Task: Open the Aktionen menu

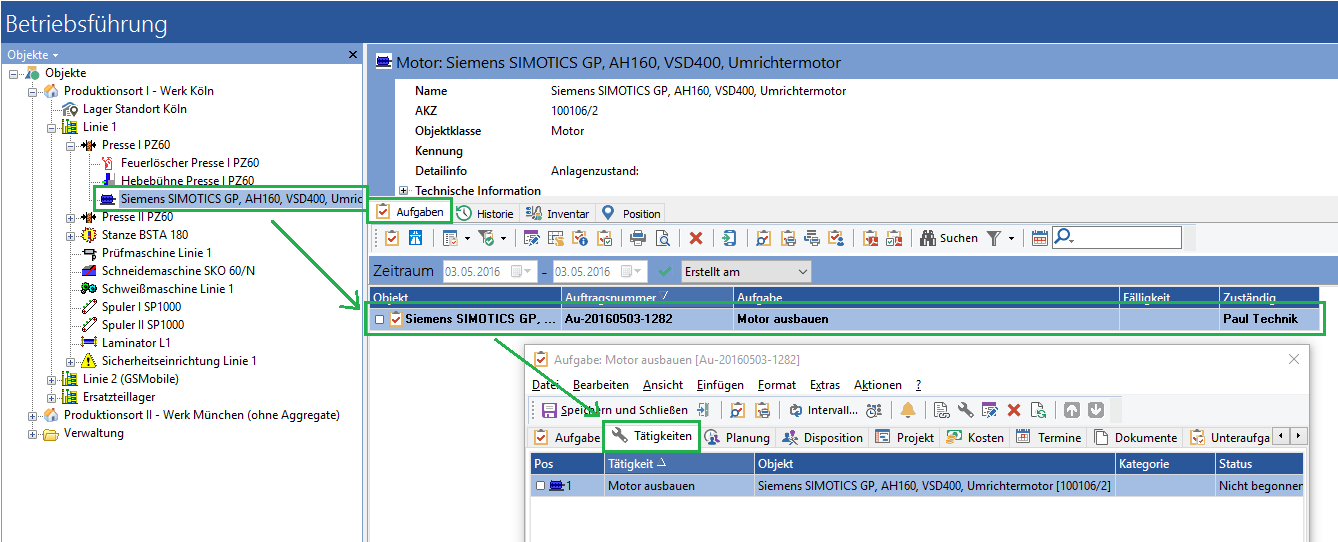Action: click(878, 385)
